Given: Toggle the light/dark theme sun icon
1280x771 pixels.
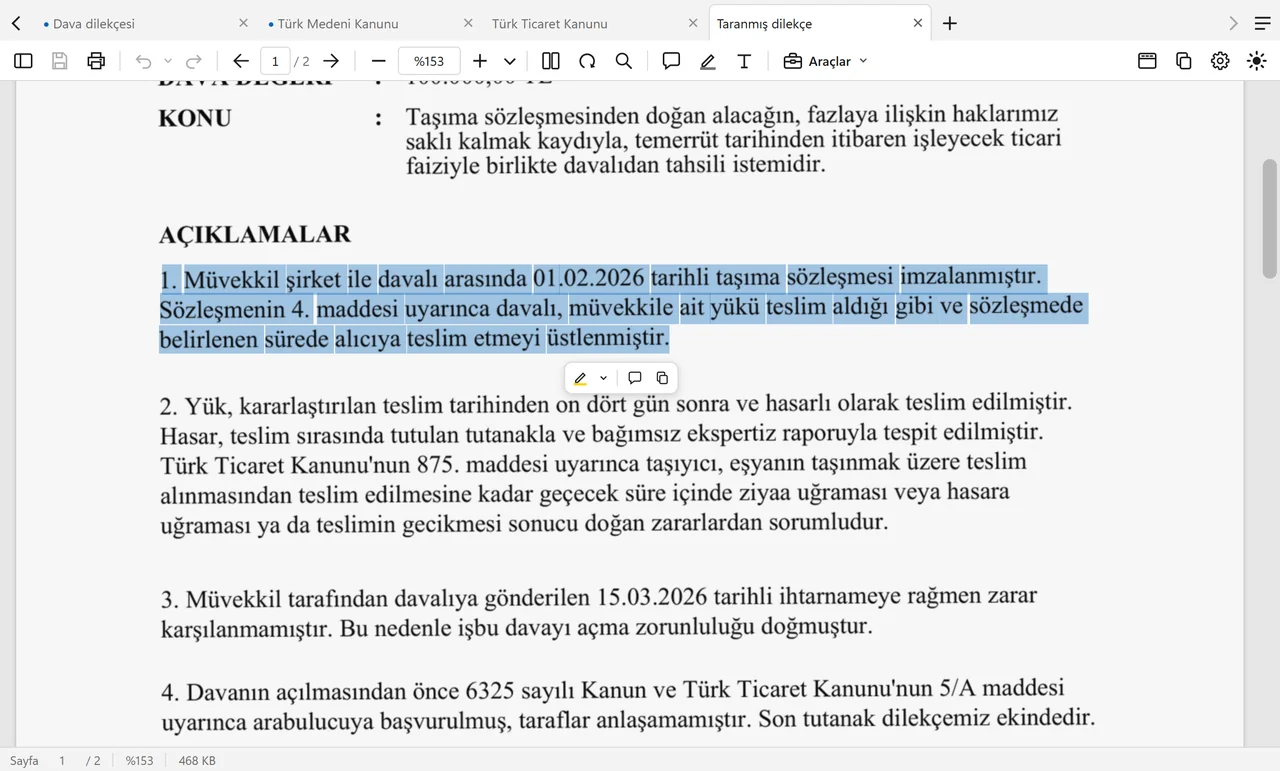Looking at the screenshot, I should click(1257, 61).
